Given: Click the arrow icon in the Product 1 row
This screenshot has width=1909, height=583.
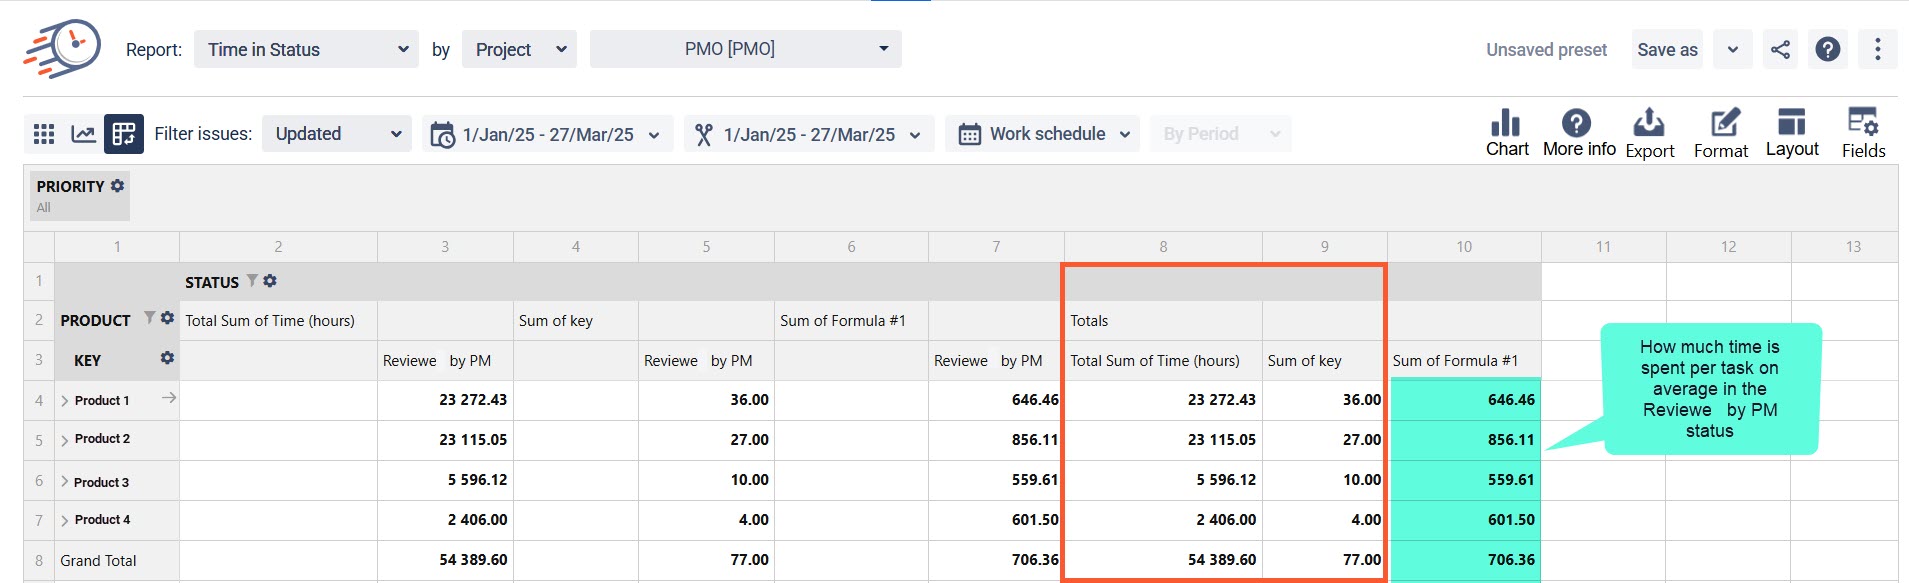Looking at the screenshot, I should (169, 398).
